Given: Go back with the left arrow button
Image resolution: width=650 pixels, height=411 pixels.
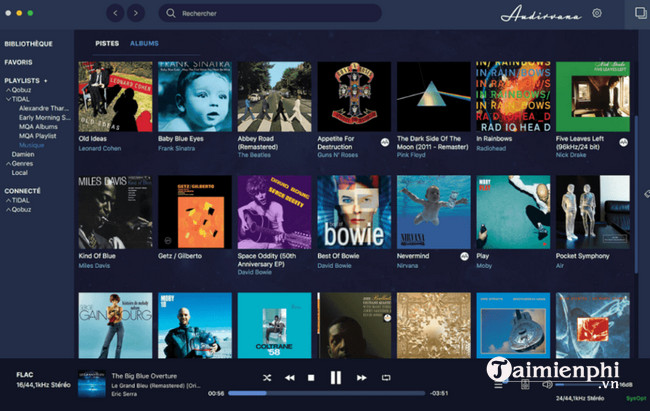Looking at the screenshot, I should pyautogui.click(x=115, y=13).
